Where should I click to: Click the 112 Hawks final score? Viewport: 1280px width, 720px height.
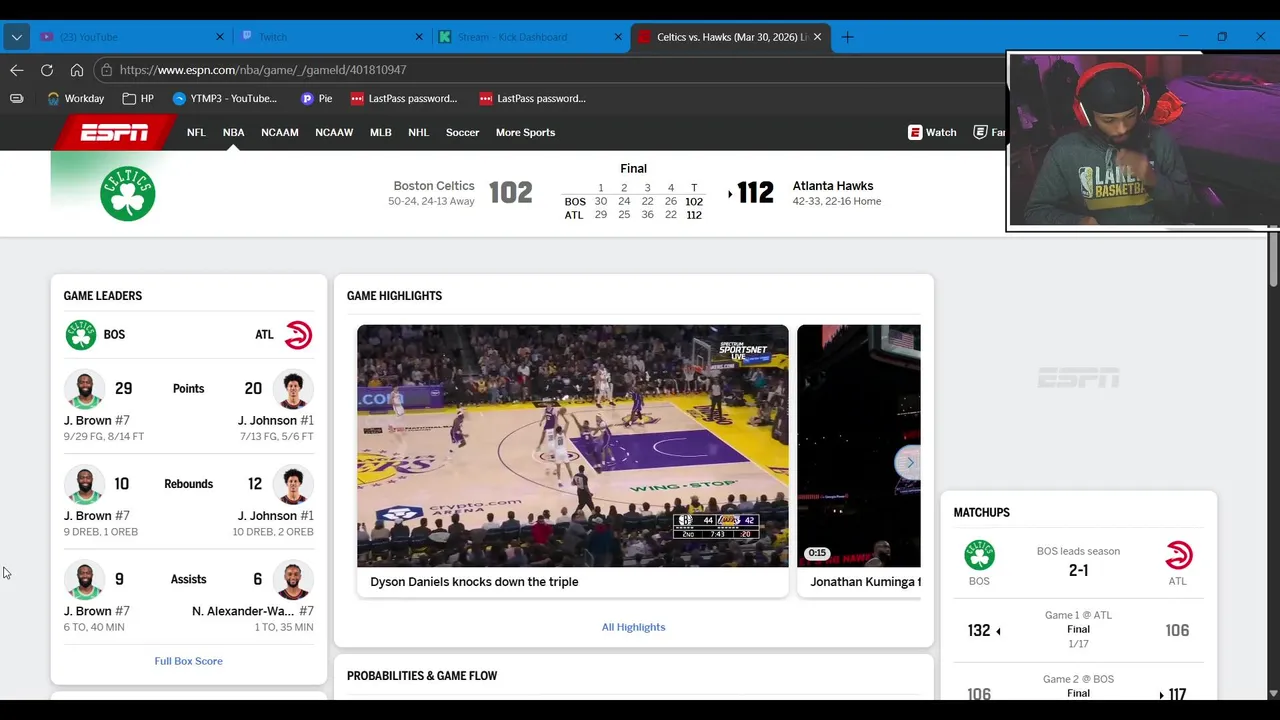click(x=755, y=193)
